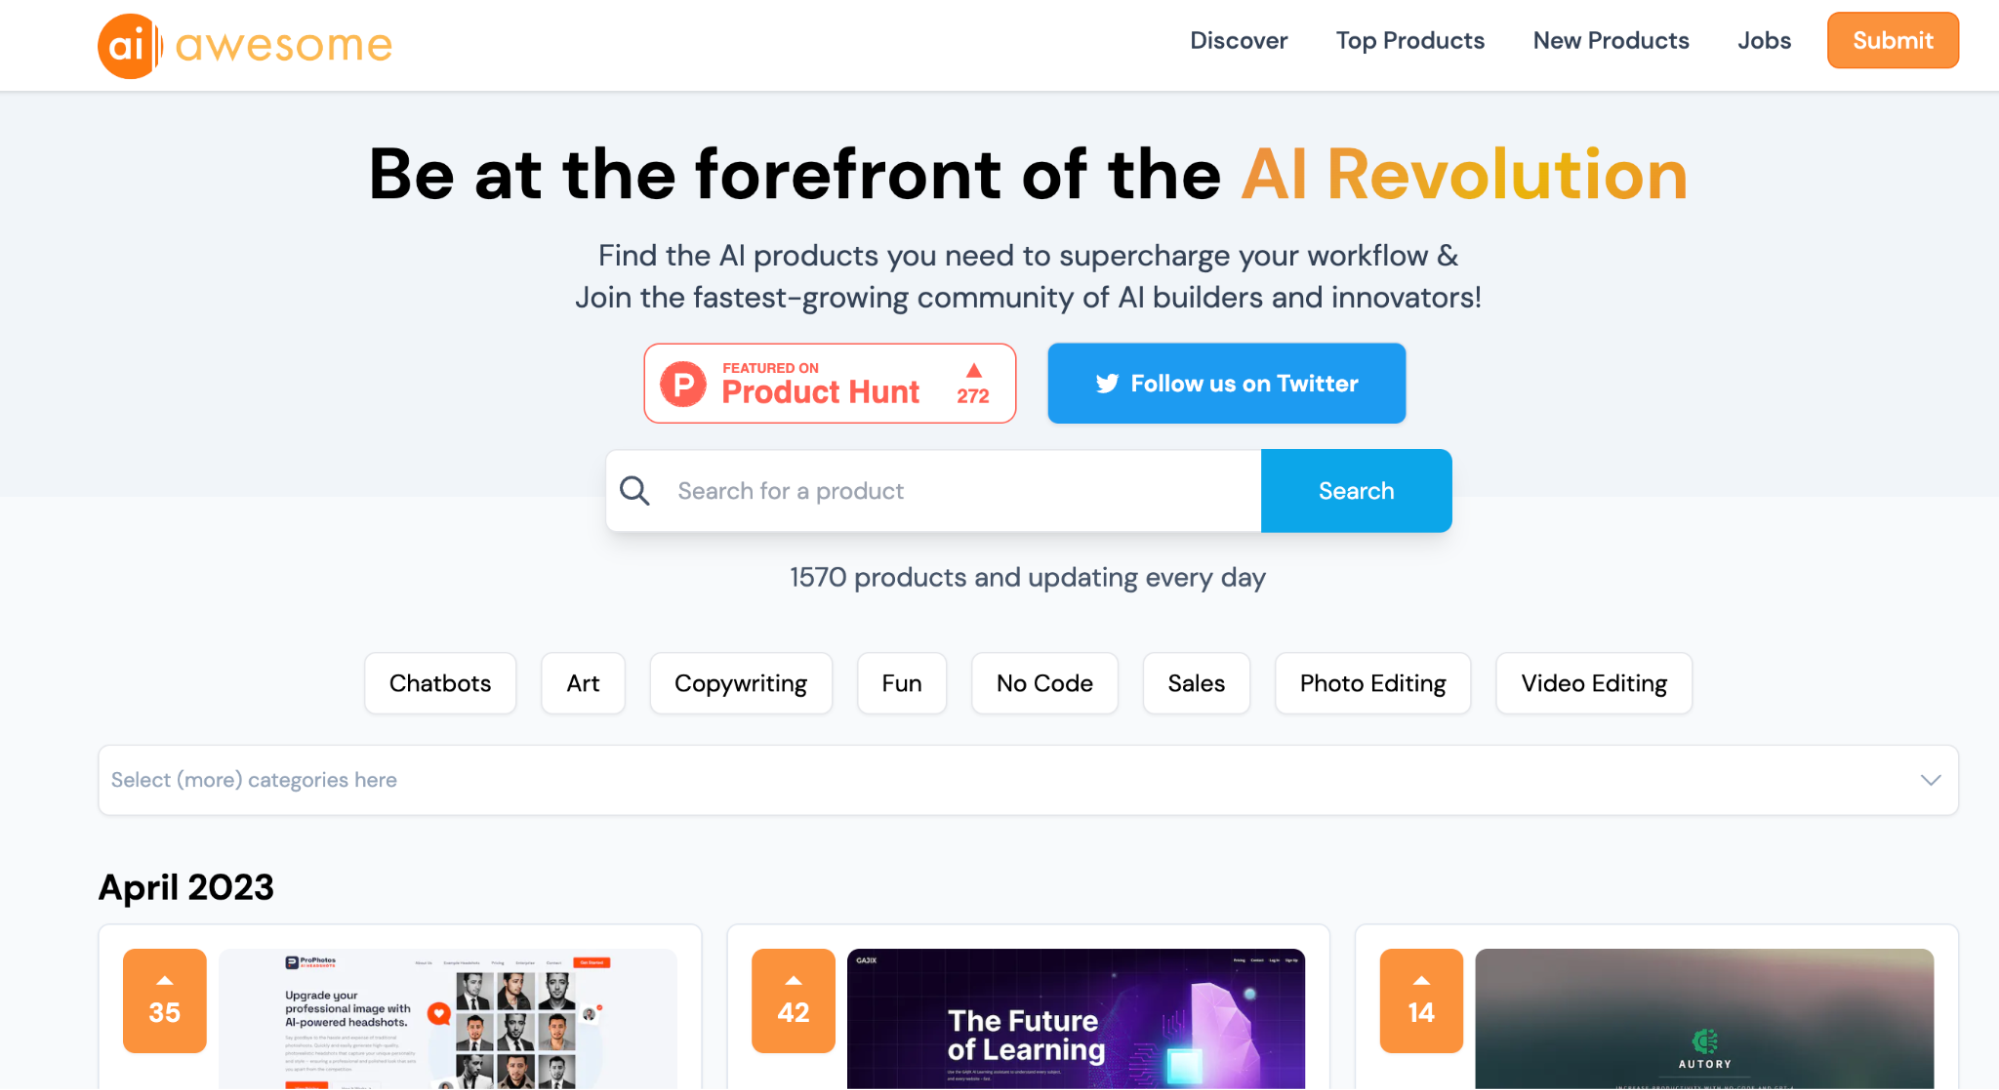Click the chevron on the categories selector
Screen dimensions: 1999x1090
(1928, 780)
